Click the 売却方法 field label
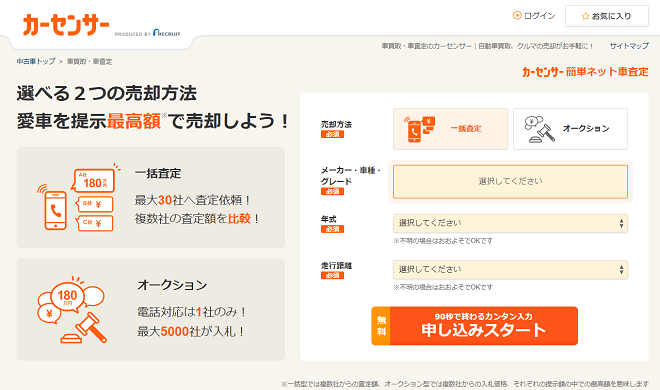 coord(336,125)
